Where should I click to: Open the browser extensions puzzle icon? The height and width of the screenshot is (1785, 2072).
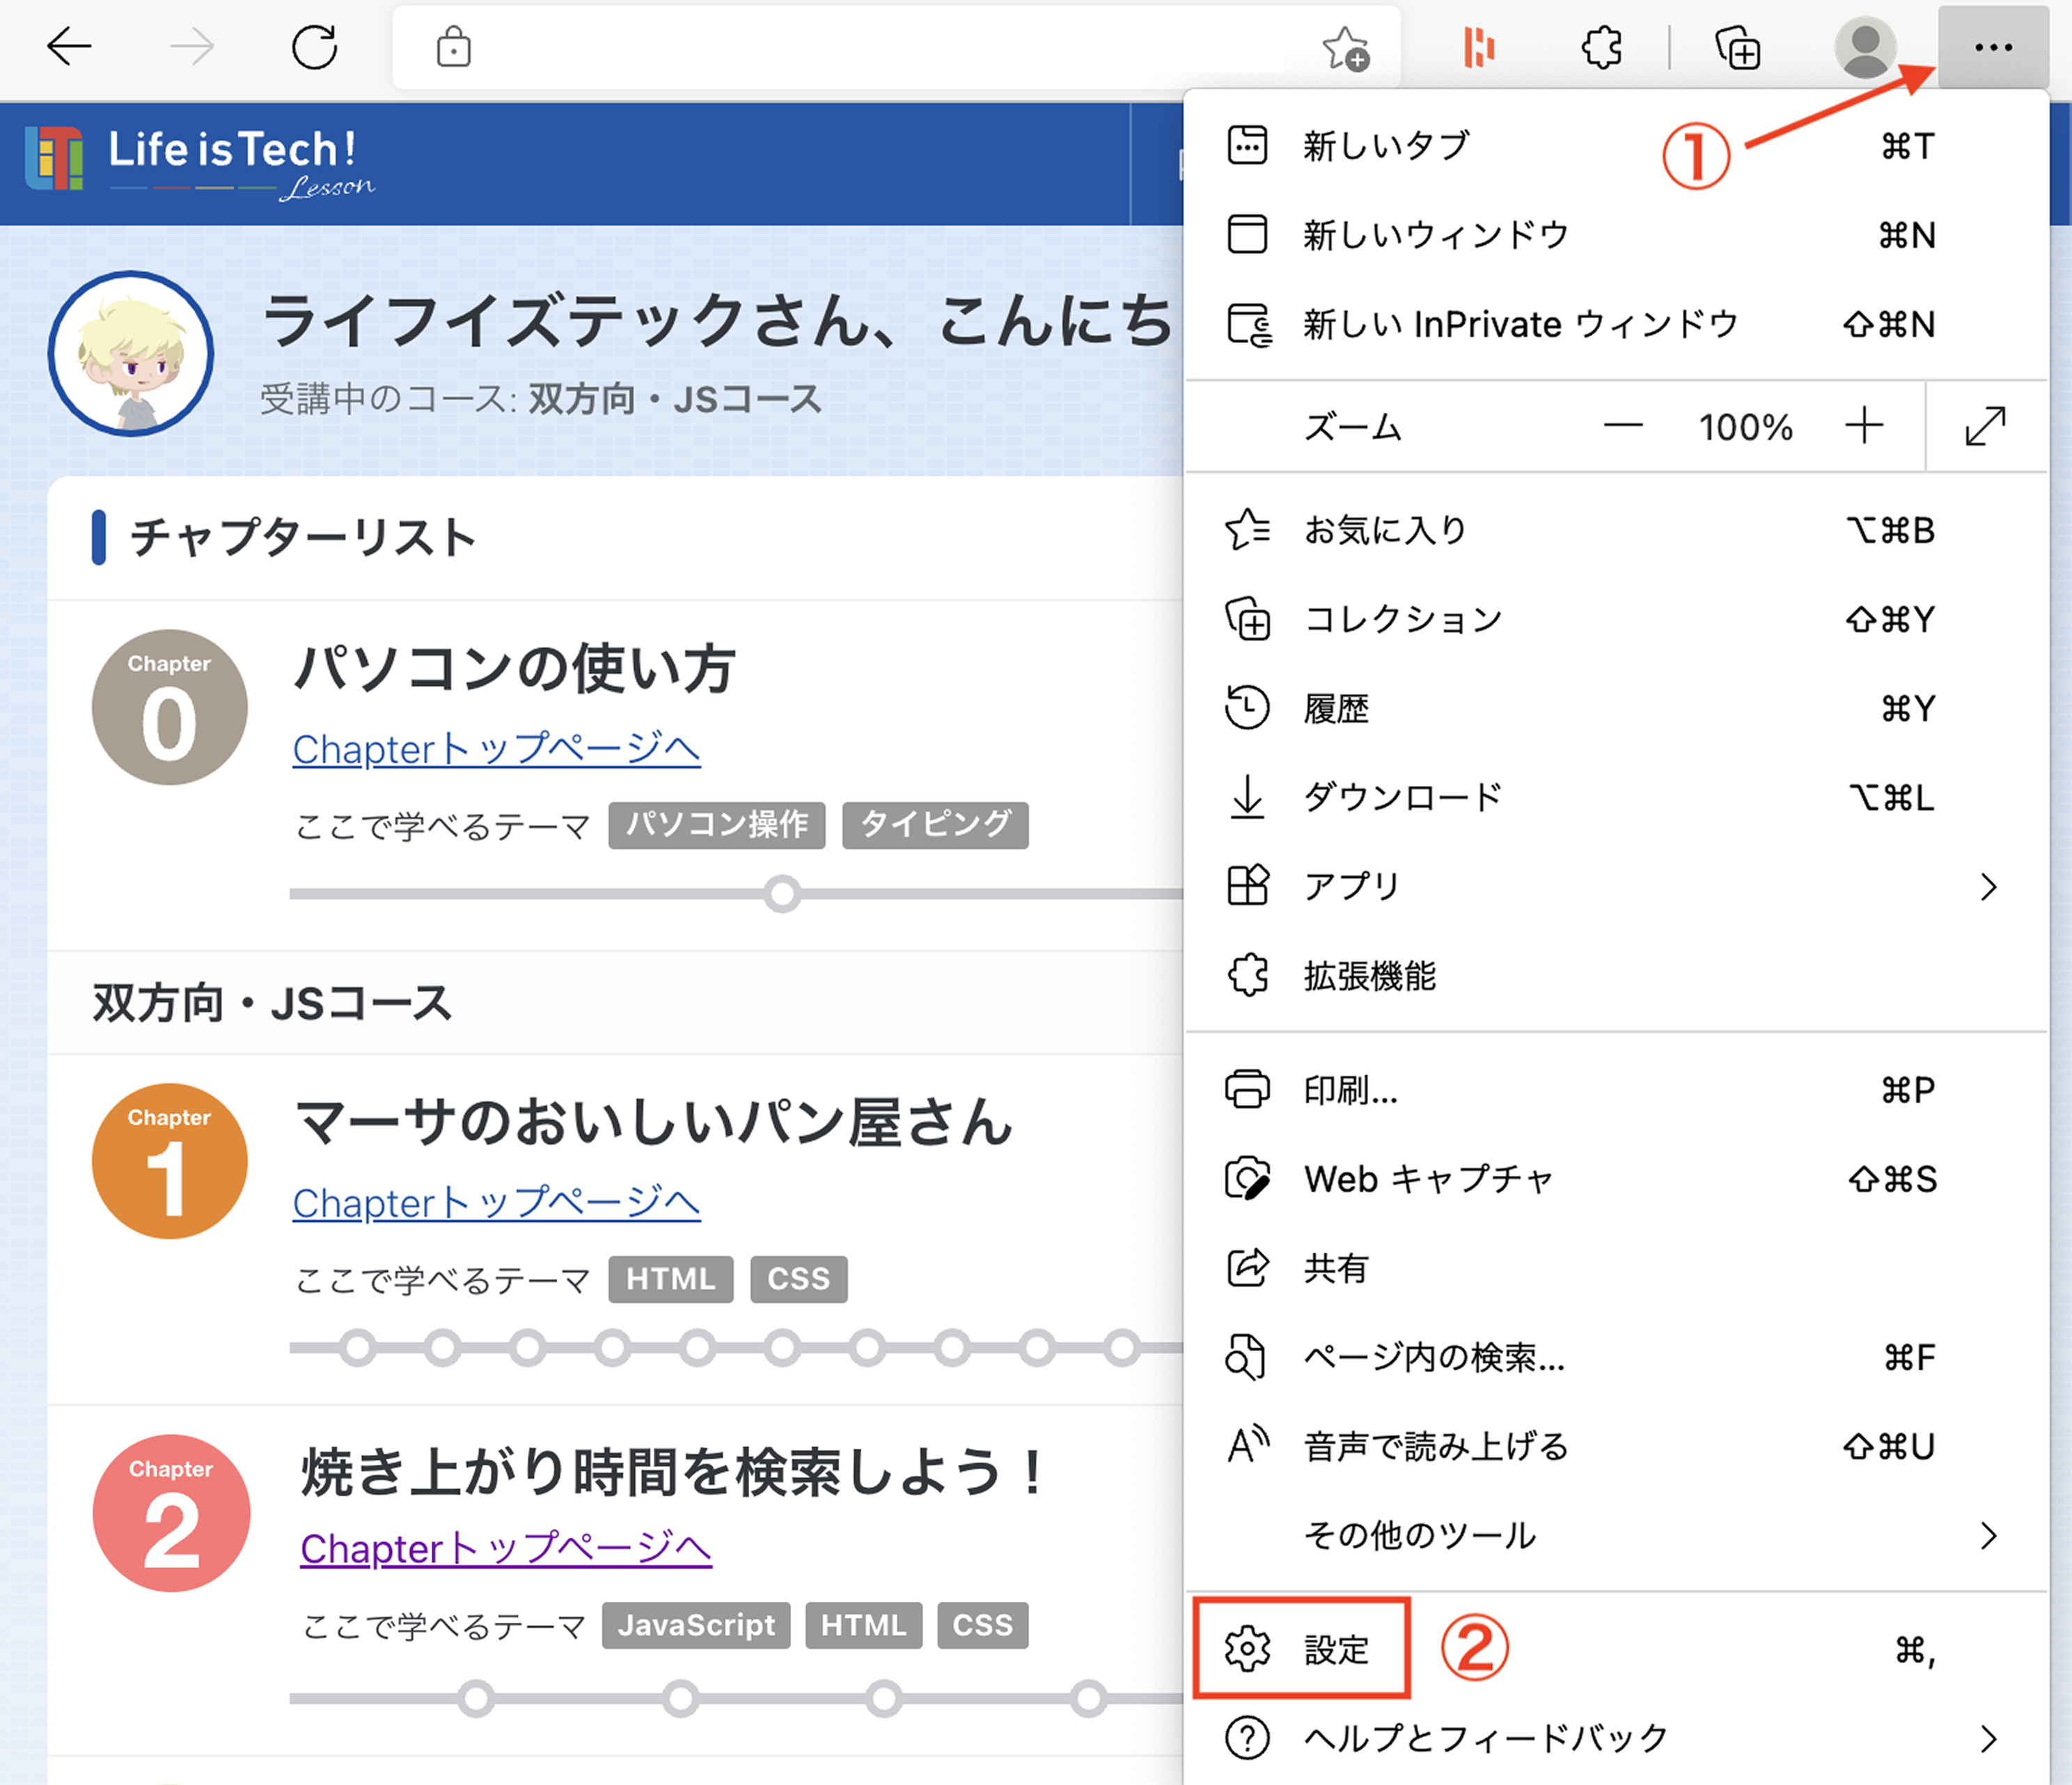tap(1601, 47)
